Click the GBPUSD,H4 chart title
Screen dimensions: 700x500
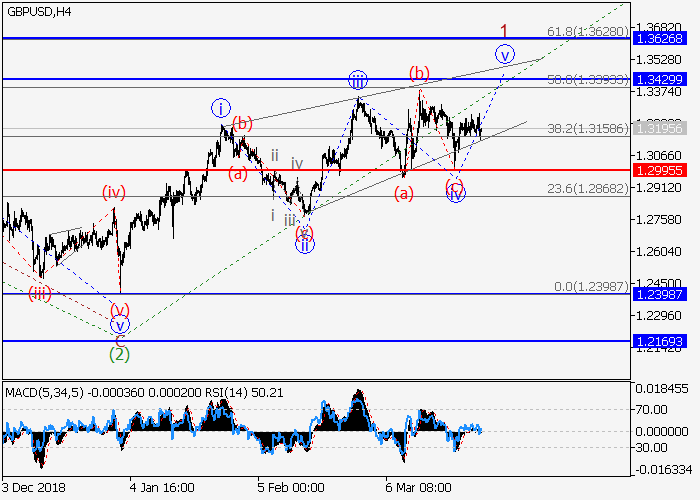pyautogui.click(x=36, y=11)
